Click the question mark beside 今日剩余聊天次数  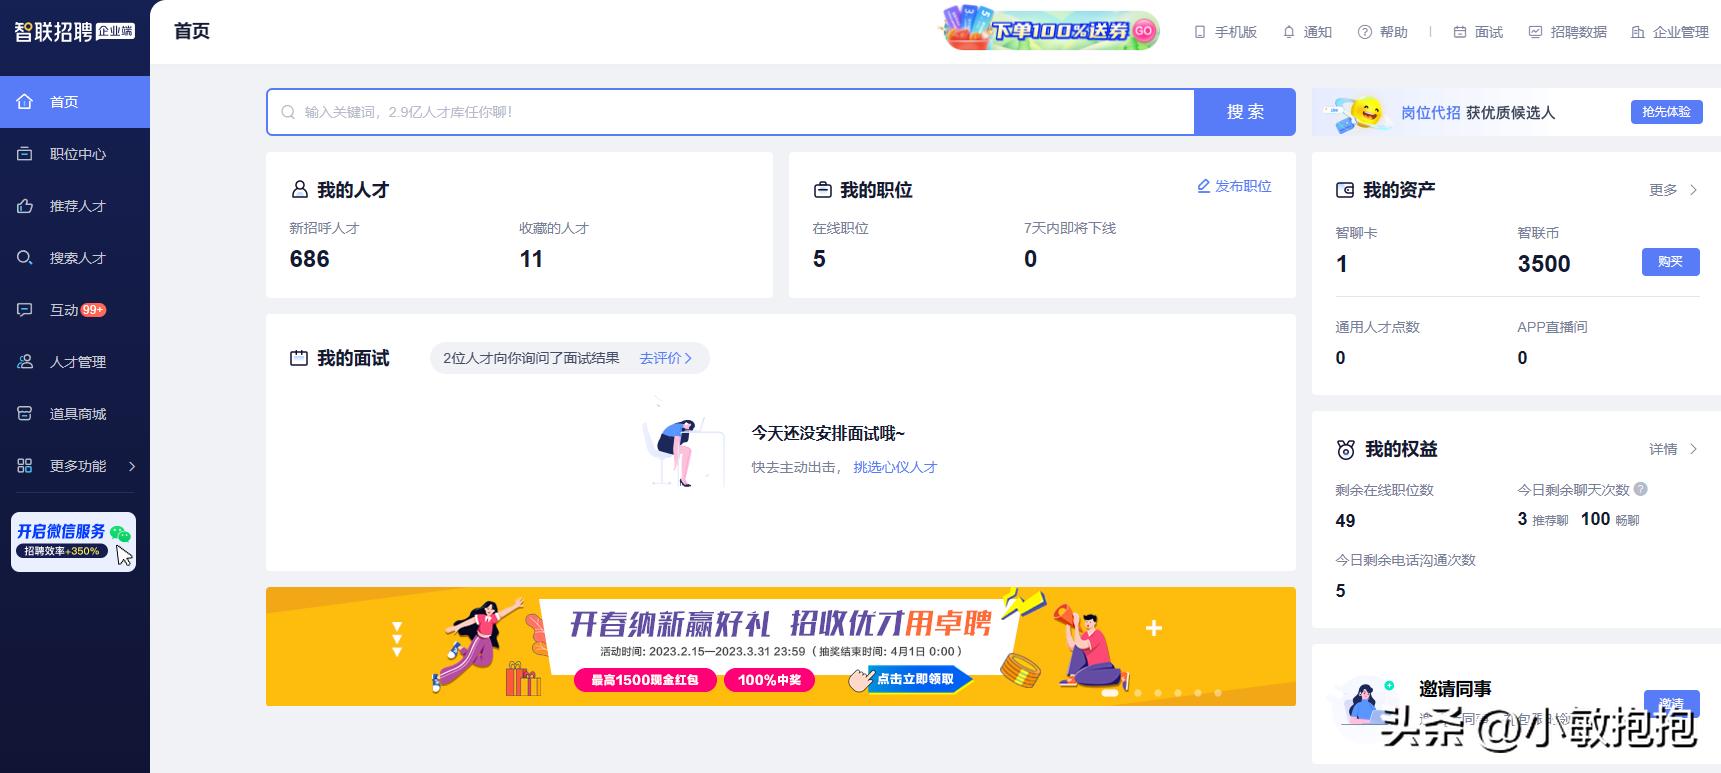click(1640, 489)
